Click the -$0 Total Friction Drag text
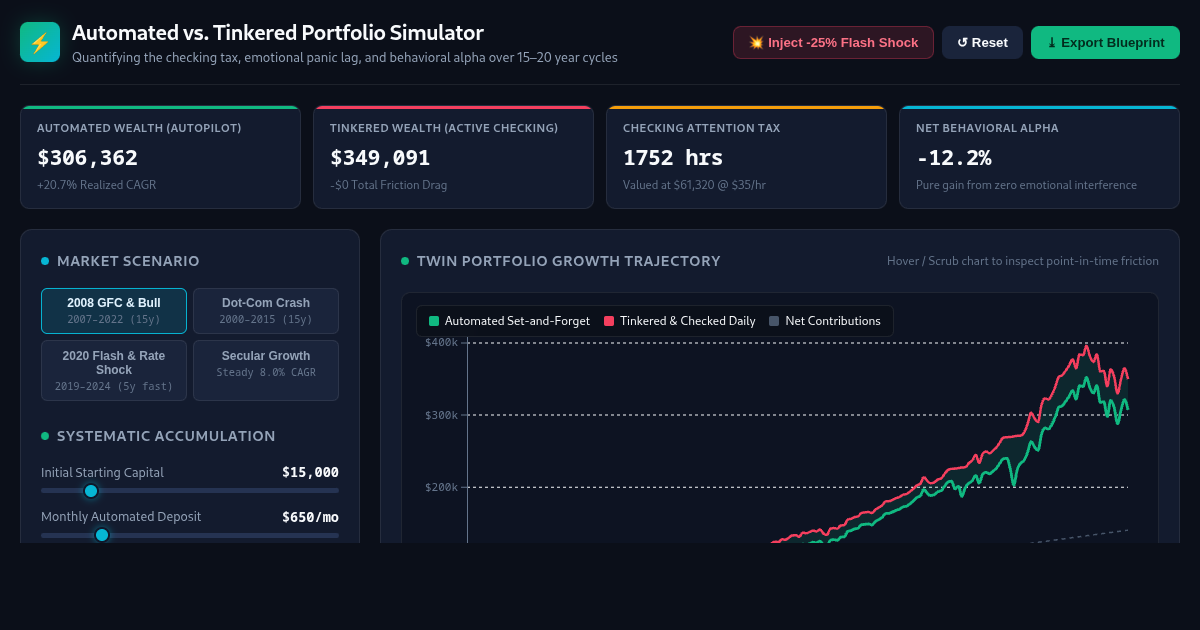The image size is (1200, 630). pos(388,185)
